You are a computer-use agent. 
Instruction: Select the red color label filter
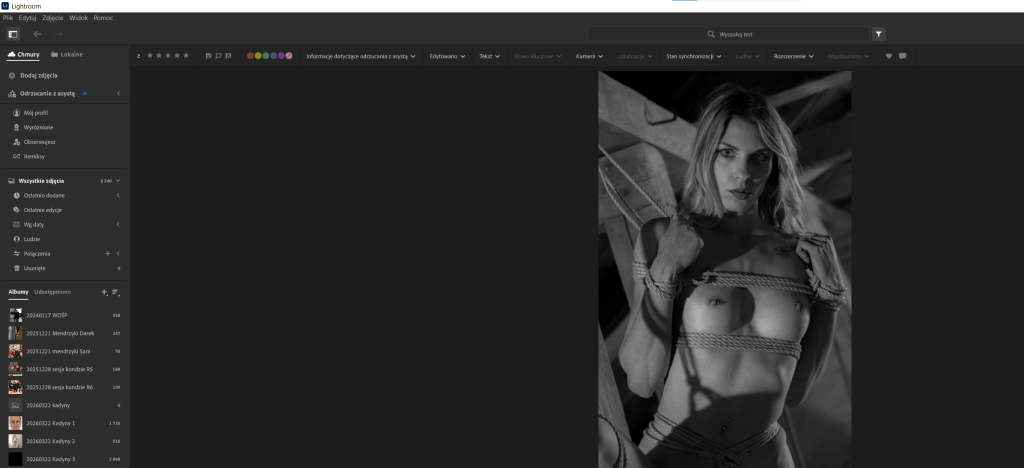(x=250, y=56)
